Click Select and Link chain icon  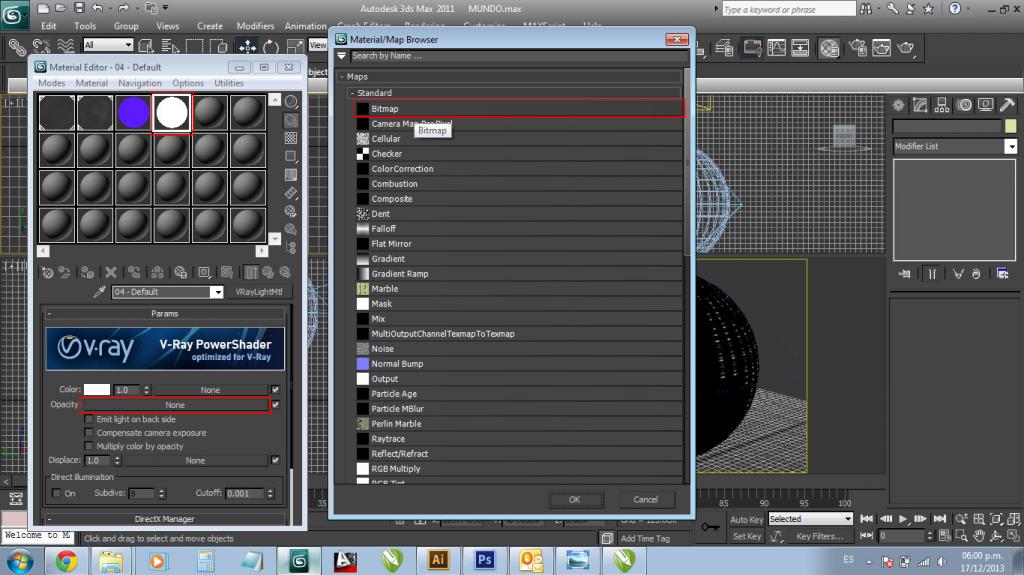18,47
